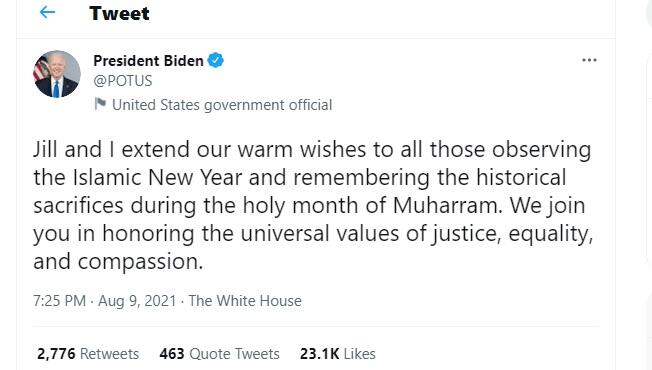Click the United States government official label
The height and width of the screenshot is (370, 652).
[222, 105]
